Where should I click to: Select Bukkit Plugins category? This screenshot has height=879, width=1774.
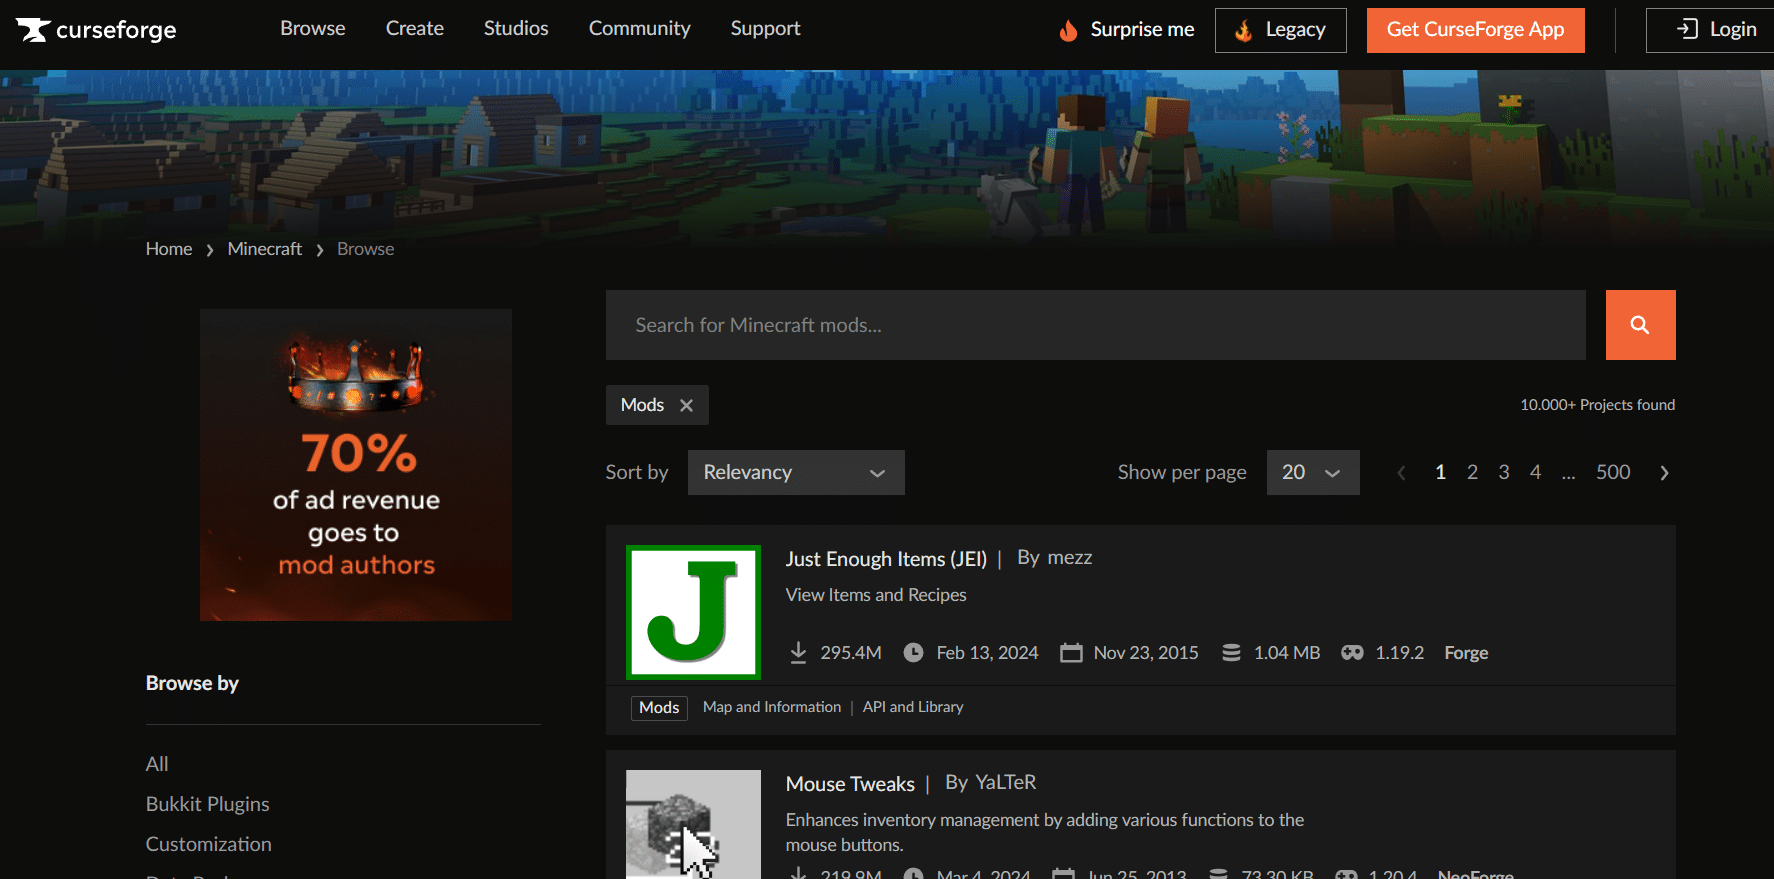pos(208,804)
